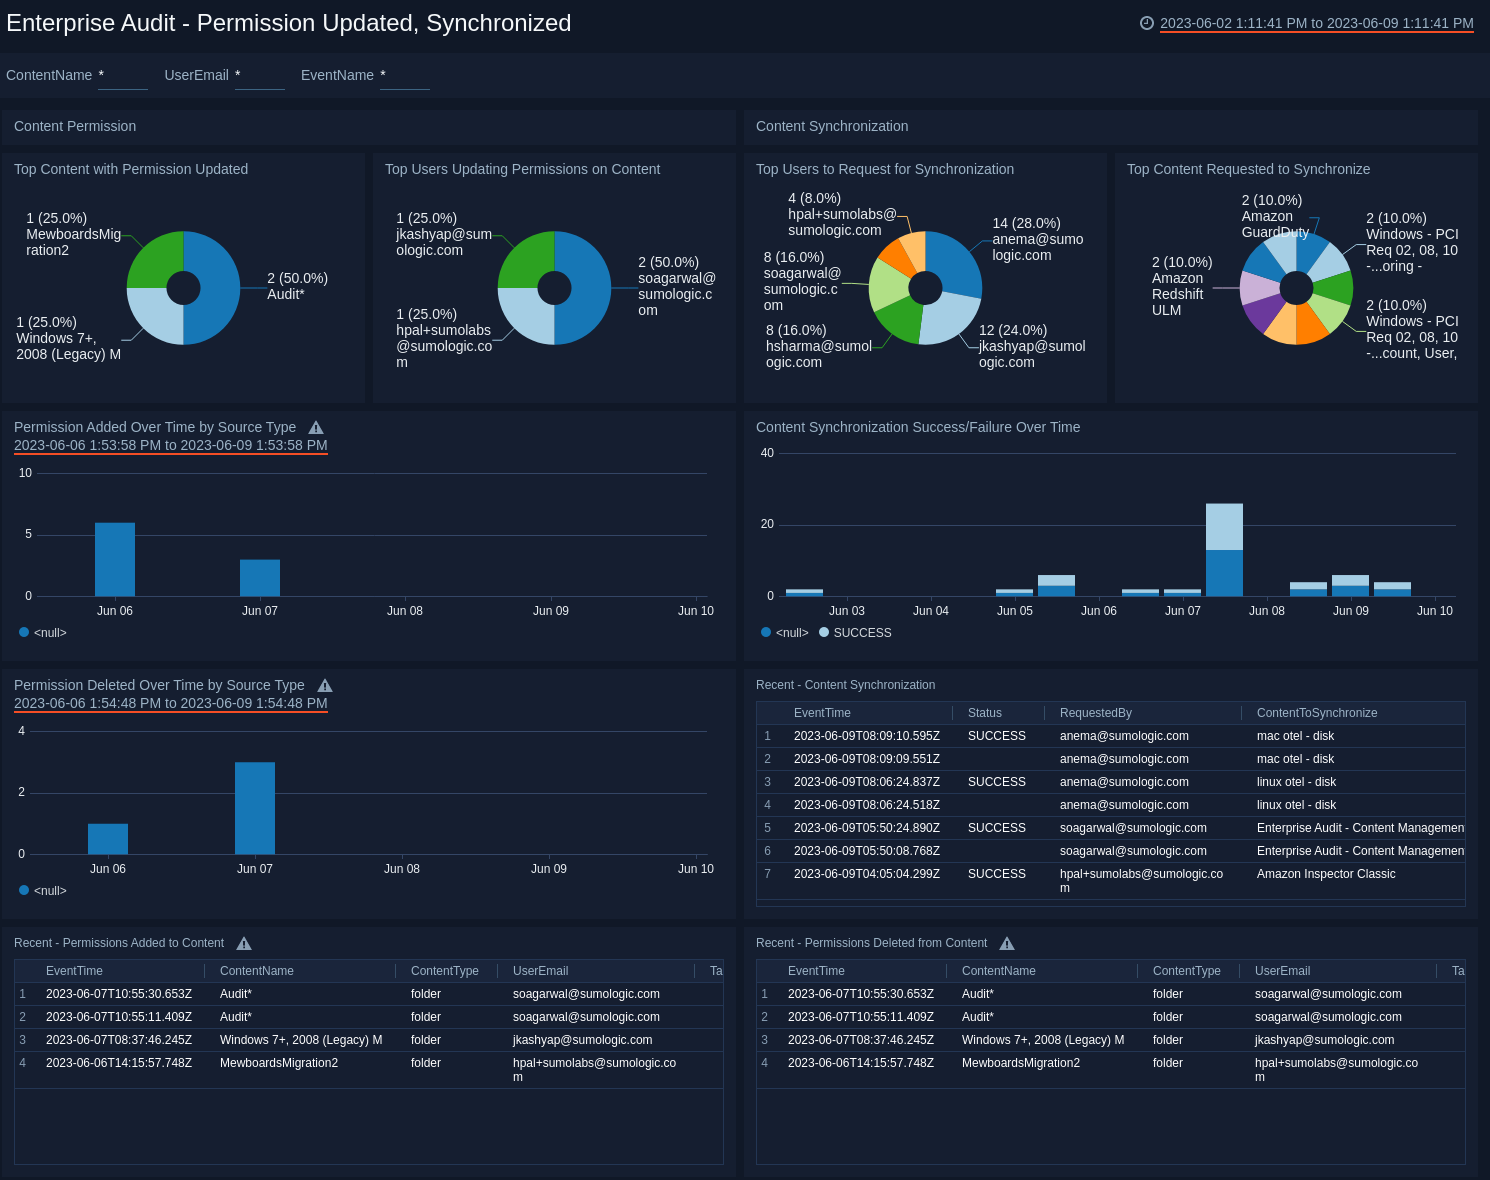This screenshot has height=1180, width=1490.
Task: Sort synchronization table by Status column
Action: point(985,713)
